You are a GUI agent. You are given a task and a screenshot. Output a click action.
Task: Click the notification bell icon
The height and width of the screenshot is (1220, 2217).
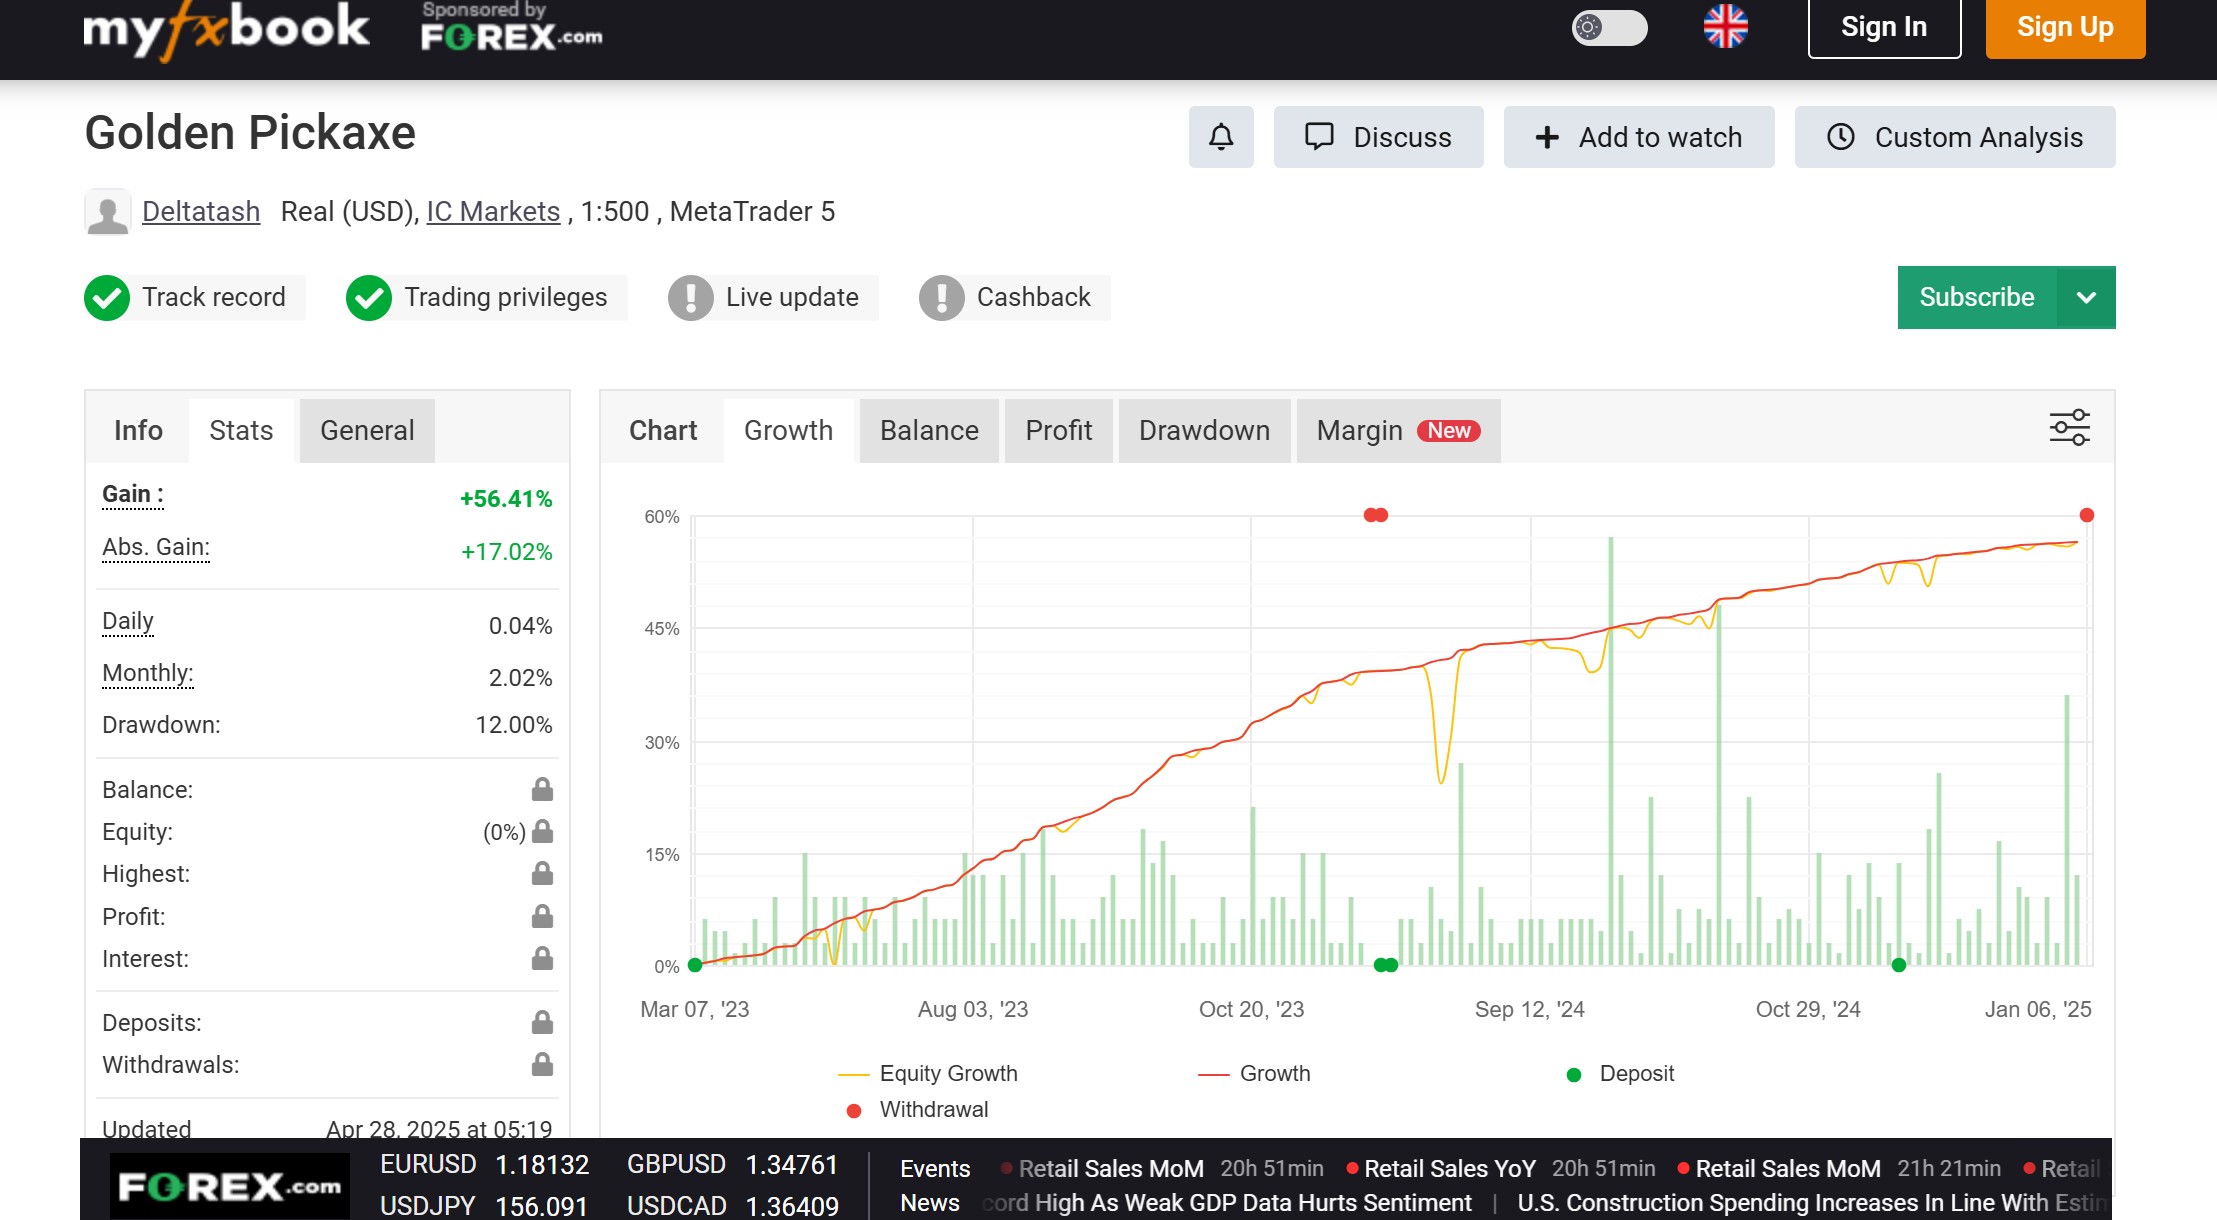click(1220, 137)
